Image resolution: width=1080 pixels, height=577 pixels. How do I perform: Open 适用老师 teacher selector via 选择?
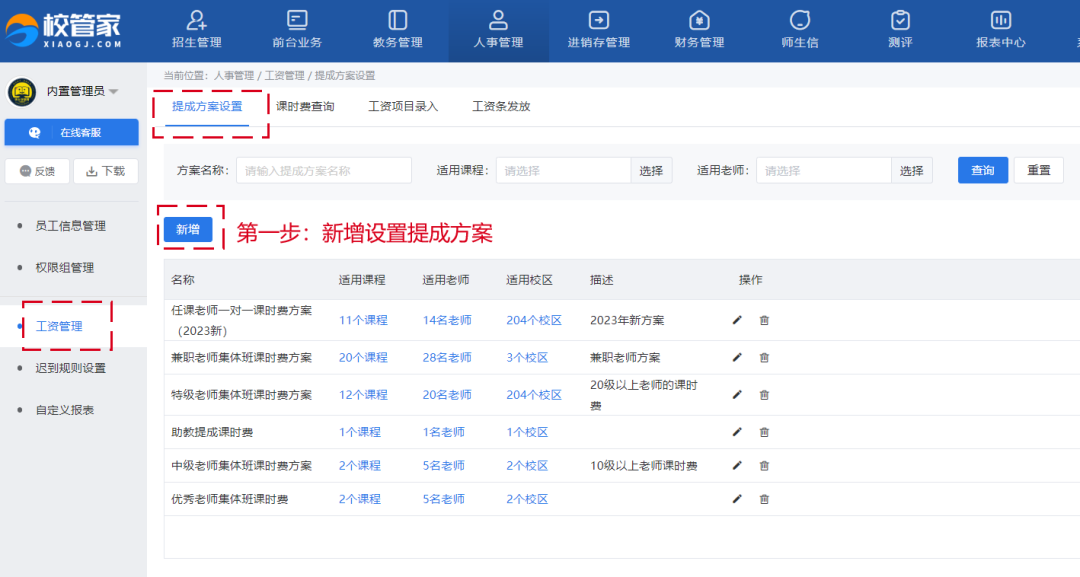point(911,171)
